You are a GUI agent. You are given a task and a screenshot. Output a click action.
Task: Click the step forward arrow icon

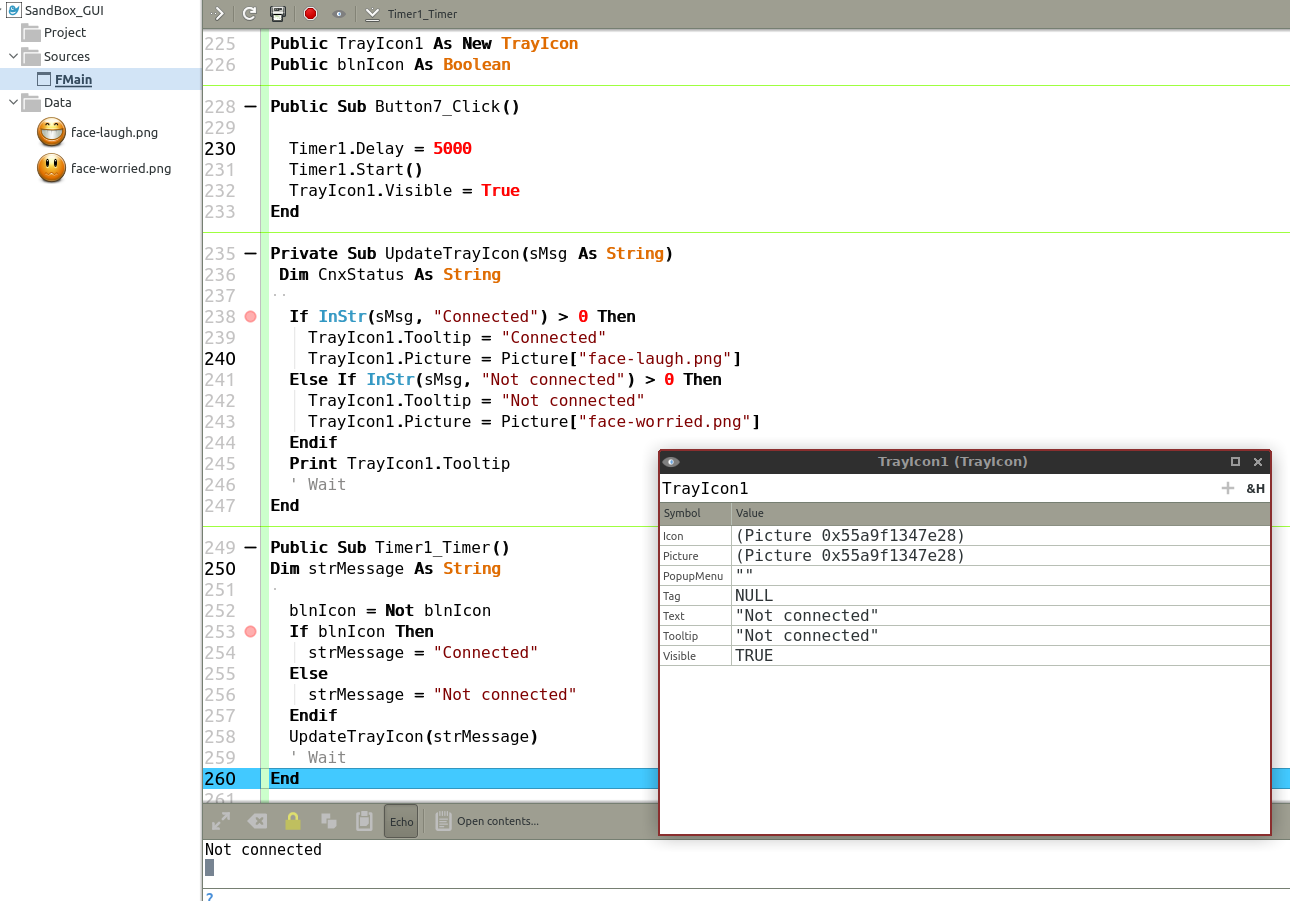[x=219, y=14]
